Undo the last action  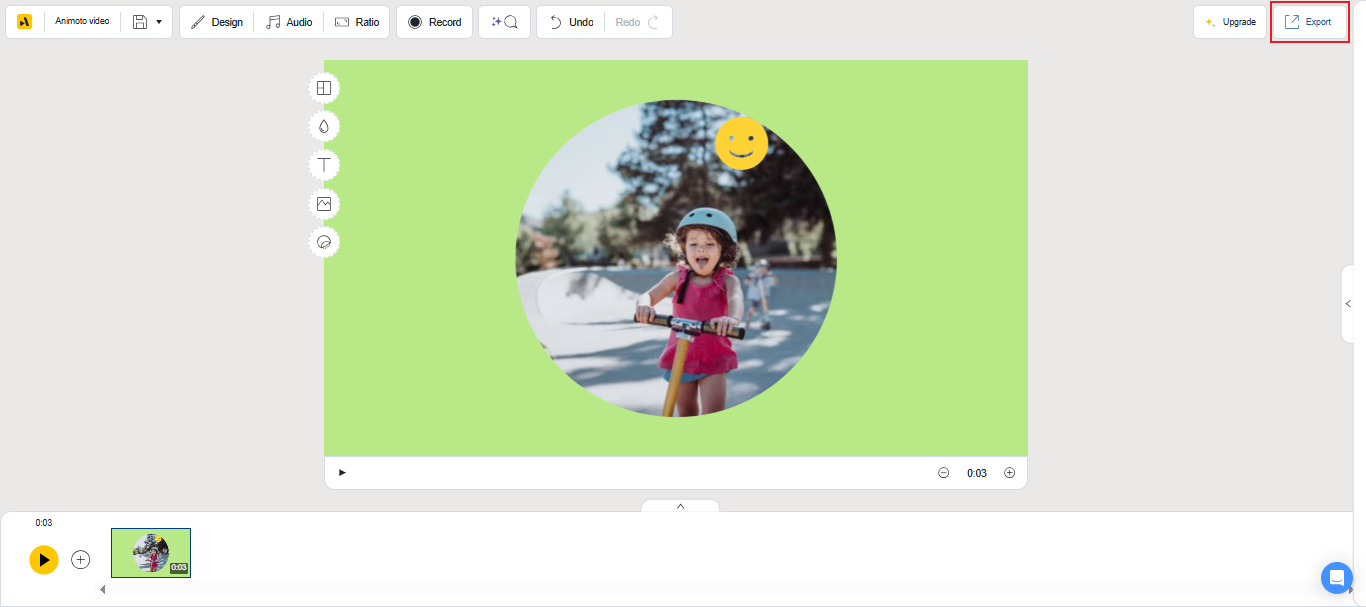pyautogui.click(x=569, y=21)
